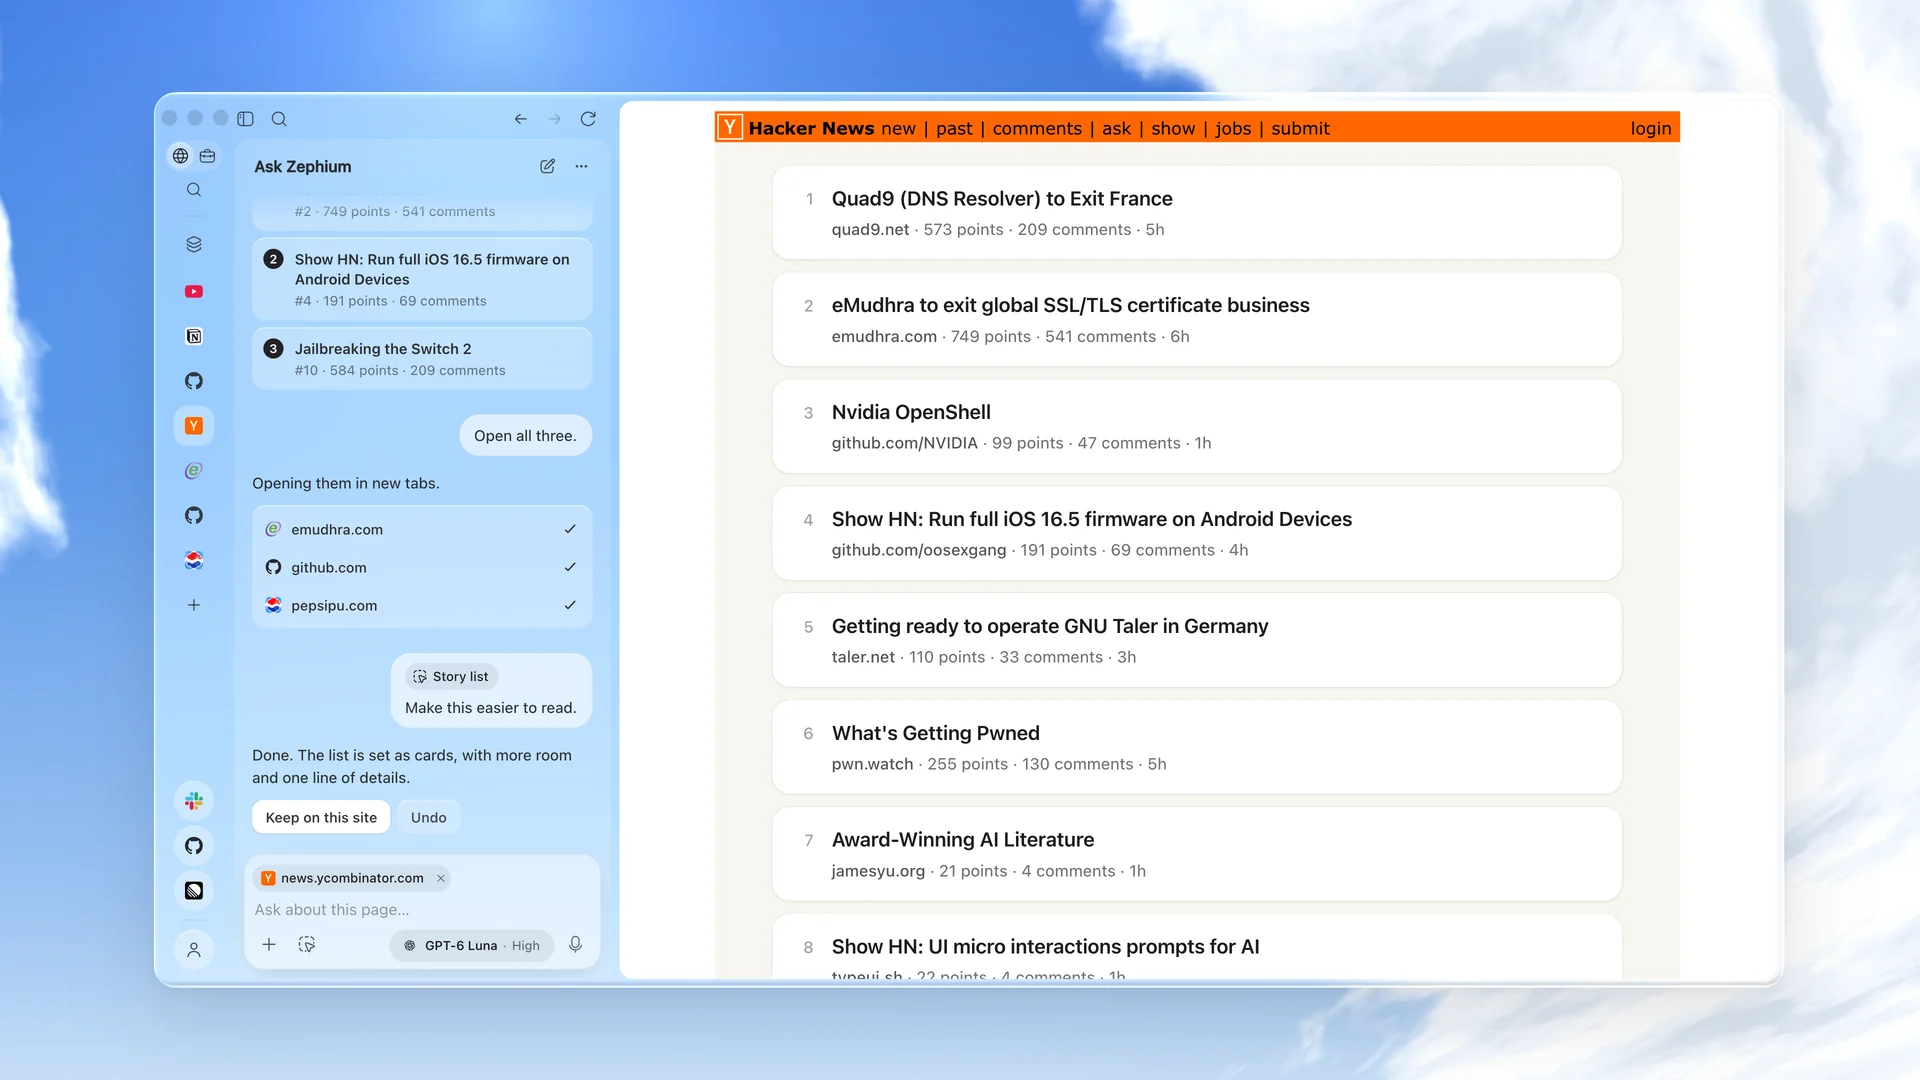This screenshot has width=1920, height=1080.
Task: Click the microphone voice input icon
Action: pyautogui.click(x=575, y=944)
